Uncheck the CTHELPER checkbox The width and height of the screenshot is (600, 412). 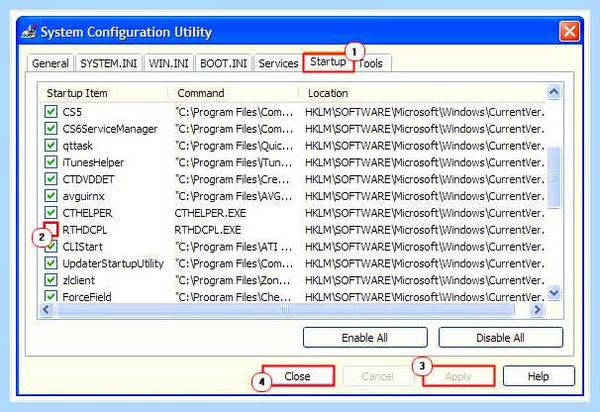click(51, 213)
